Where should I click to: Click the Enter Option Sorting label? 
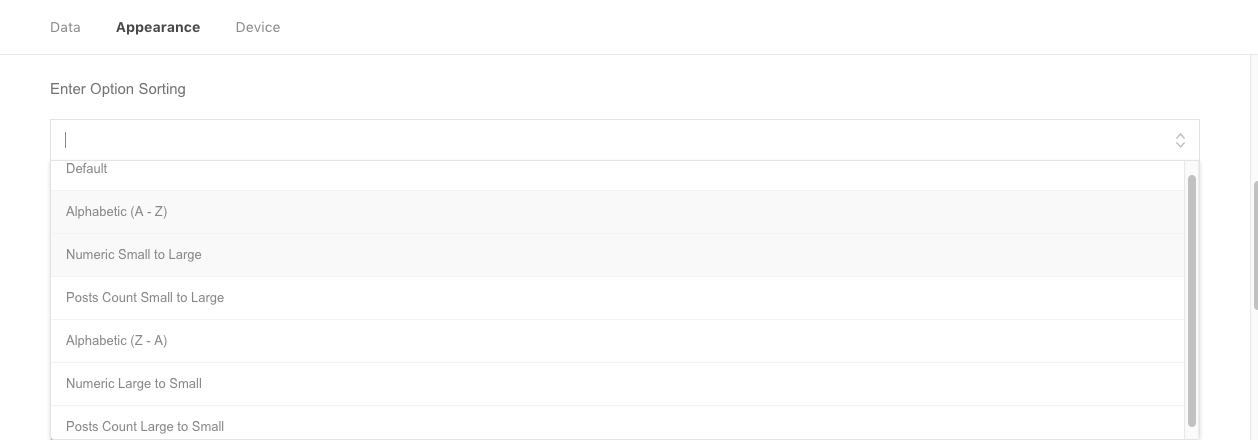(x=118, y=89)
